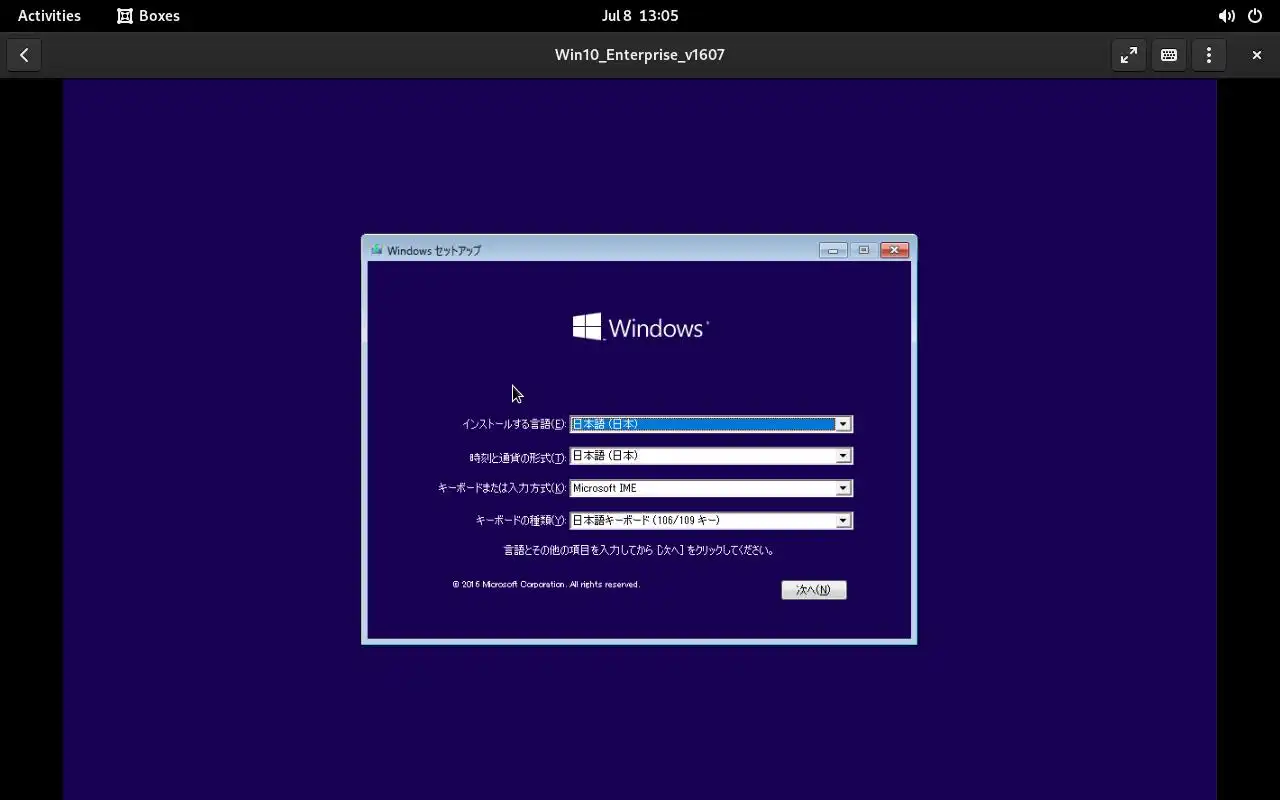Select the highlighted 日本語 (日本) language field
The height and width of the screenshot is (800, 1280).
point(711,424)
